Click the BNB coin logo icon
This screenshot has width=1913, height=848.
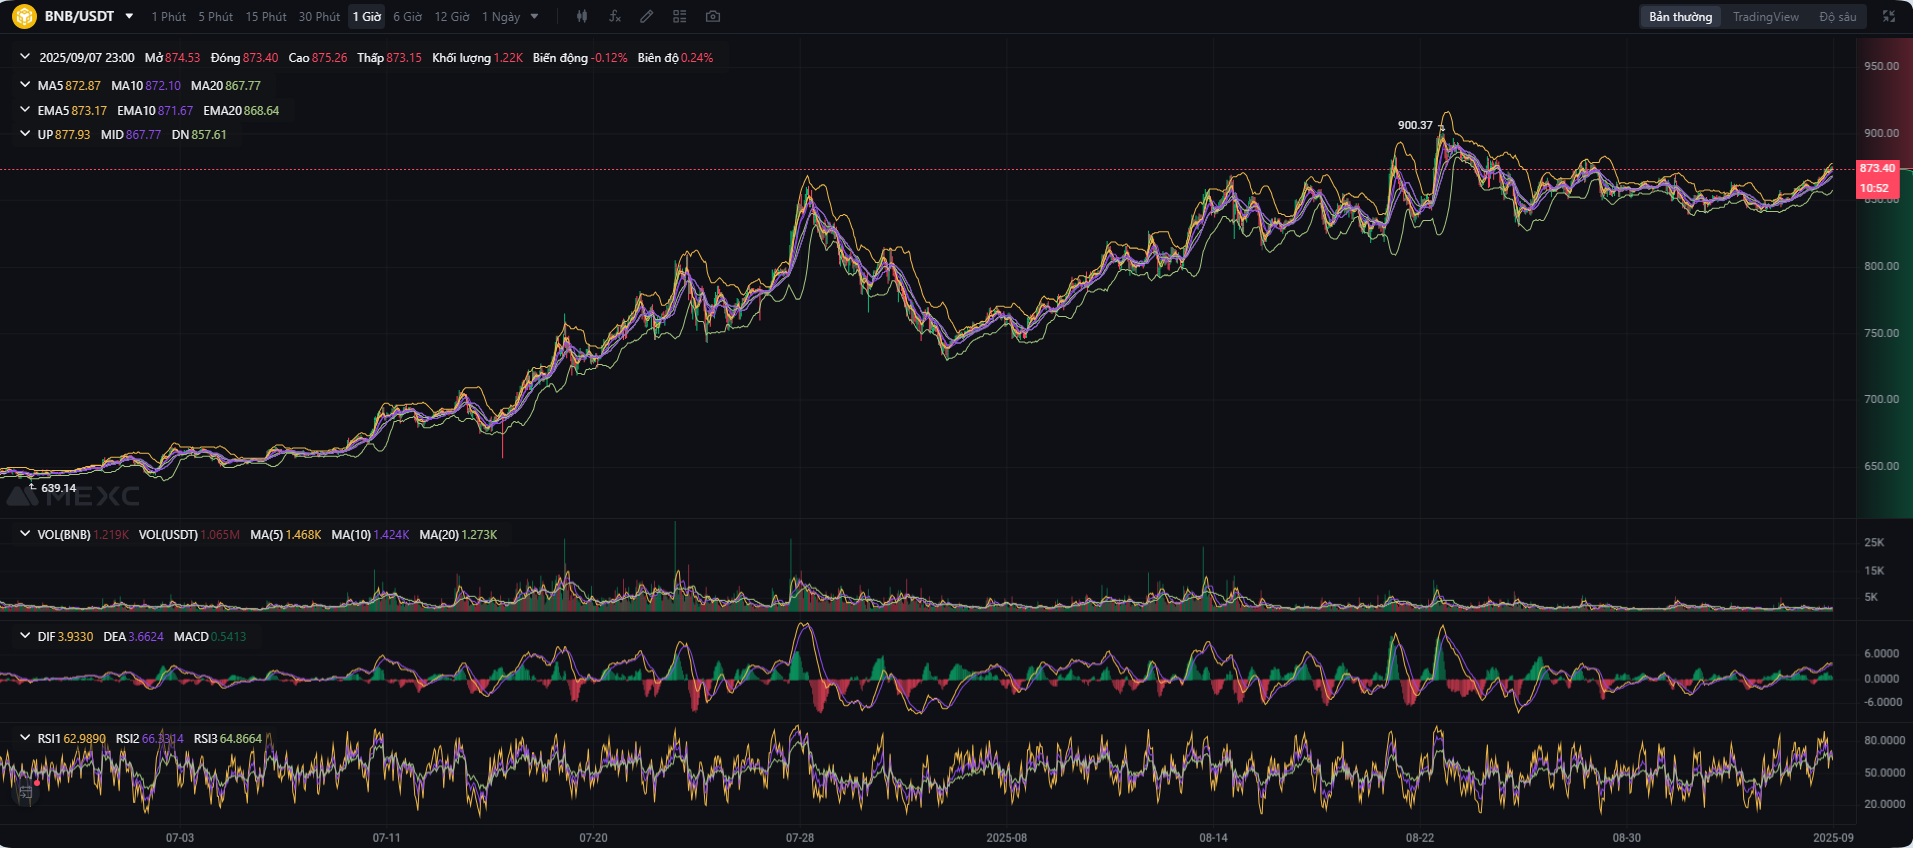(x=24, y=17)
